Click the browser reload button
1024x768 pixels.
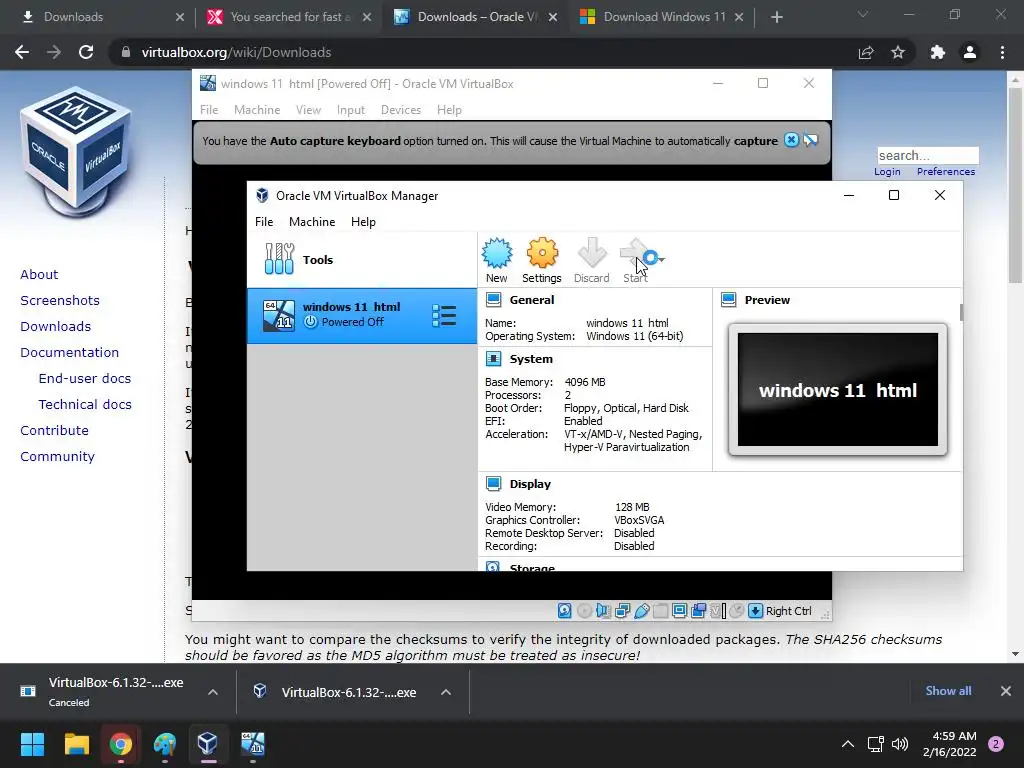pos(86,52)
